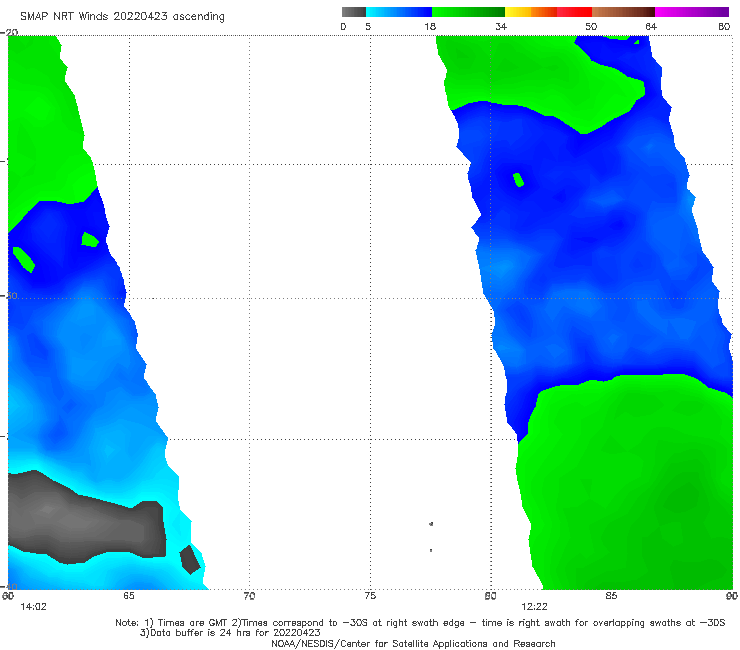Screen dimensions: 740x650
Task: Click the small dark gray patch near the left swath's right edge
Action: [190, 560]
